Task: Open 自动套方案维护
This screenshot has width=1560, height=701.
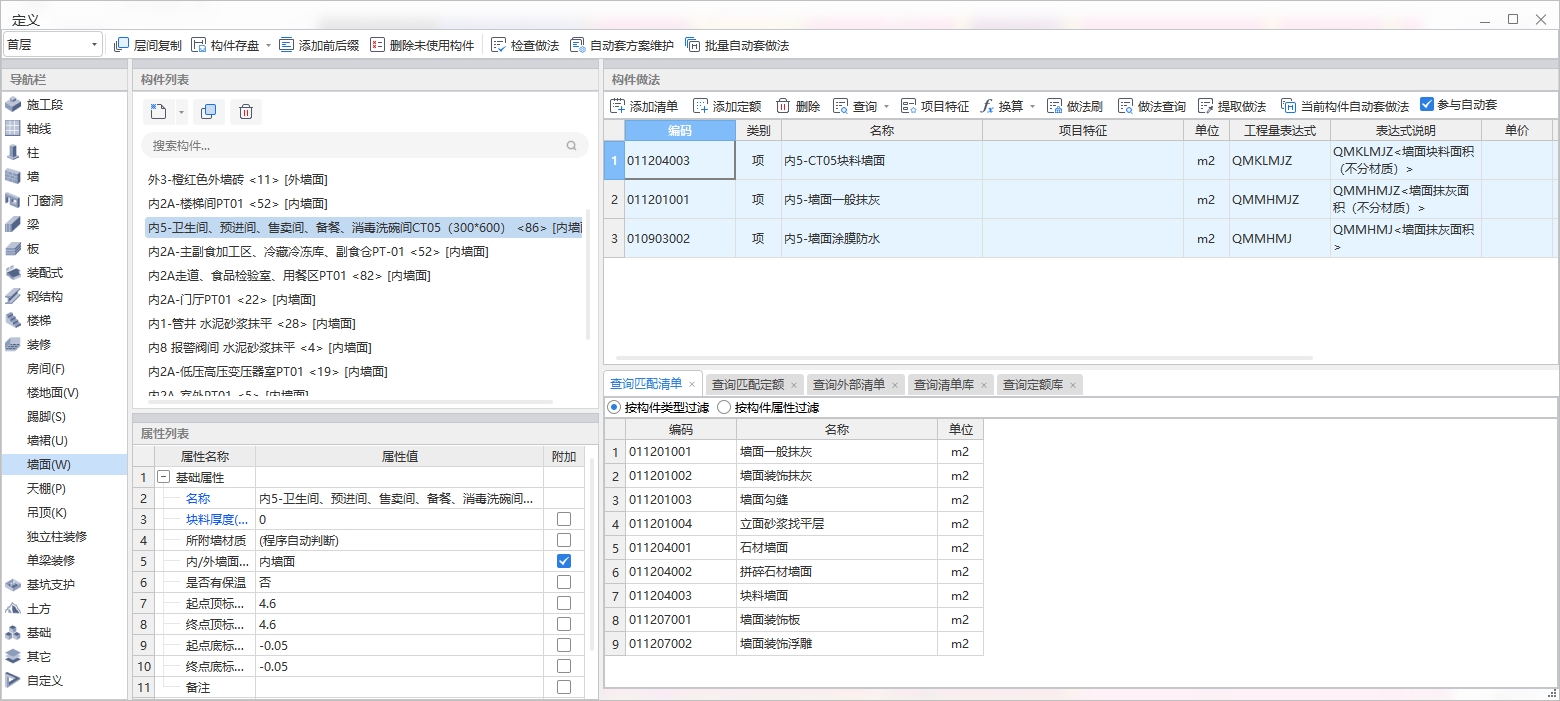Action: tap(621, 45)
